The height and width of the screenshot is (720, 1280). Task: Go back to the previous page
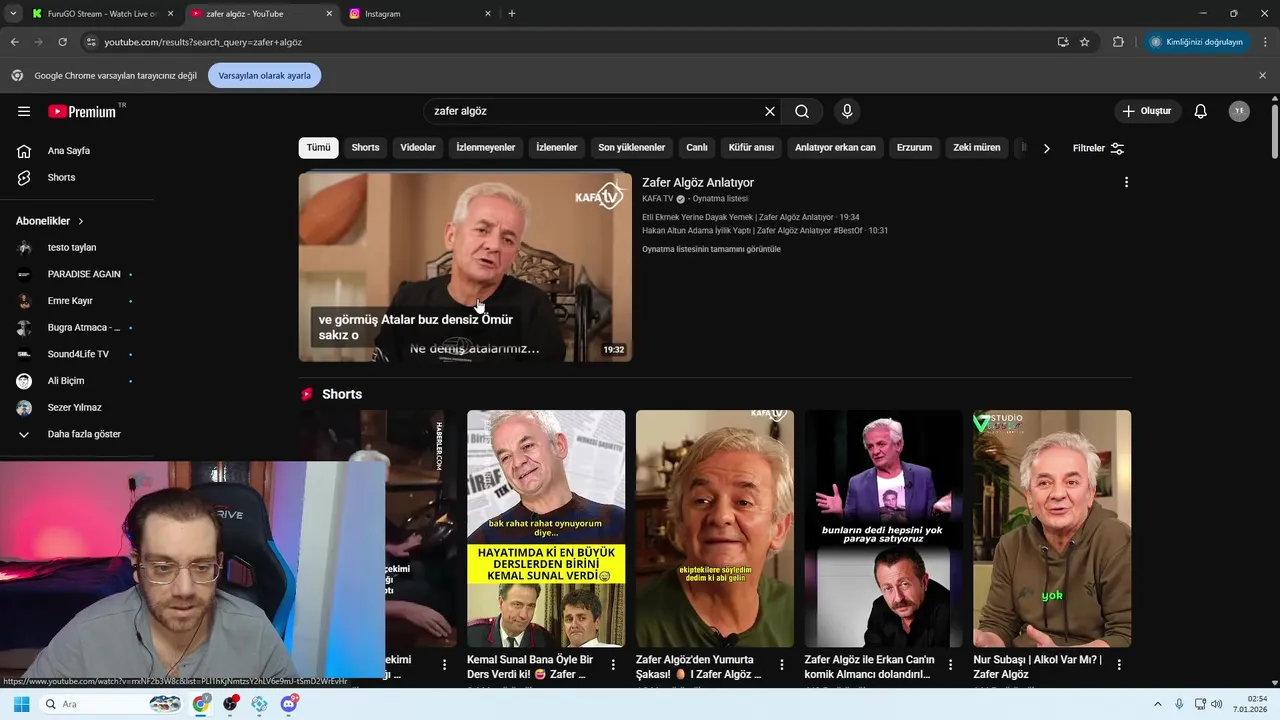[x=14, y=42]
